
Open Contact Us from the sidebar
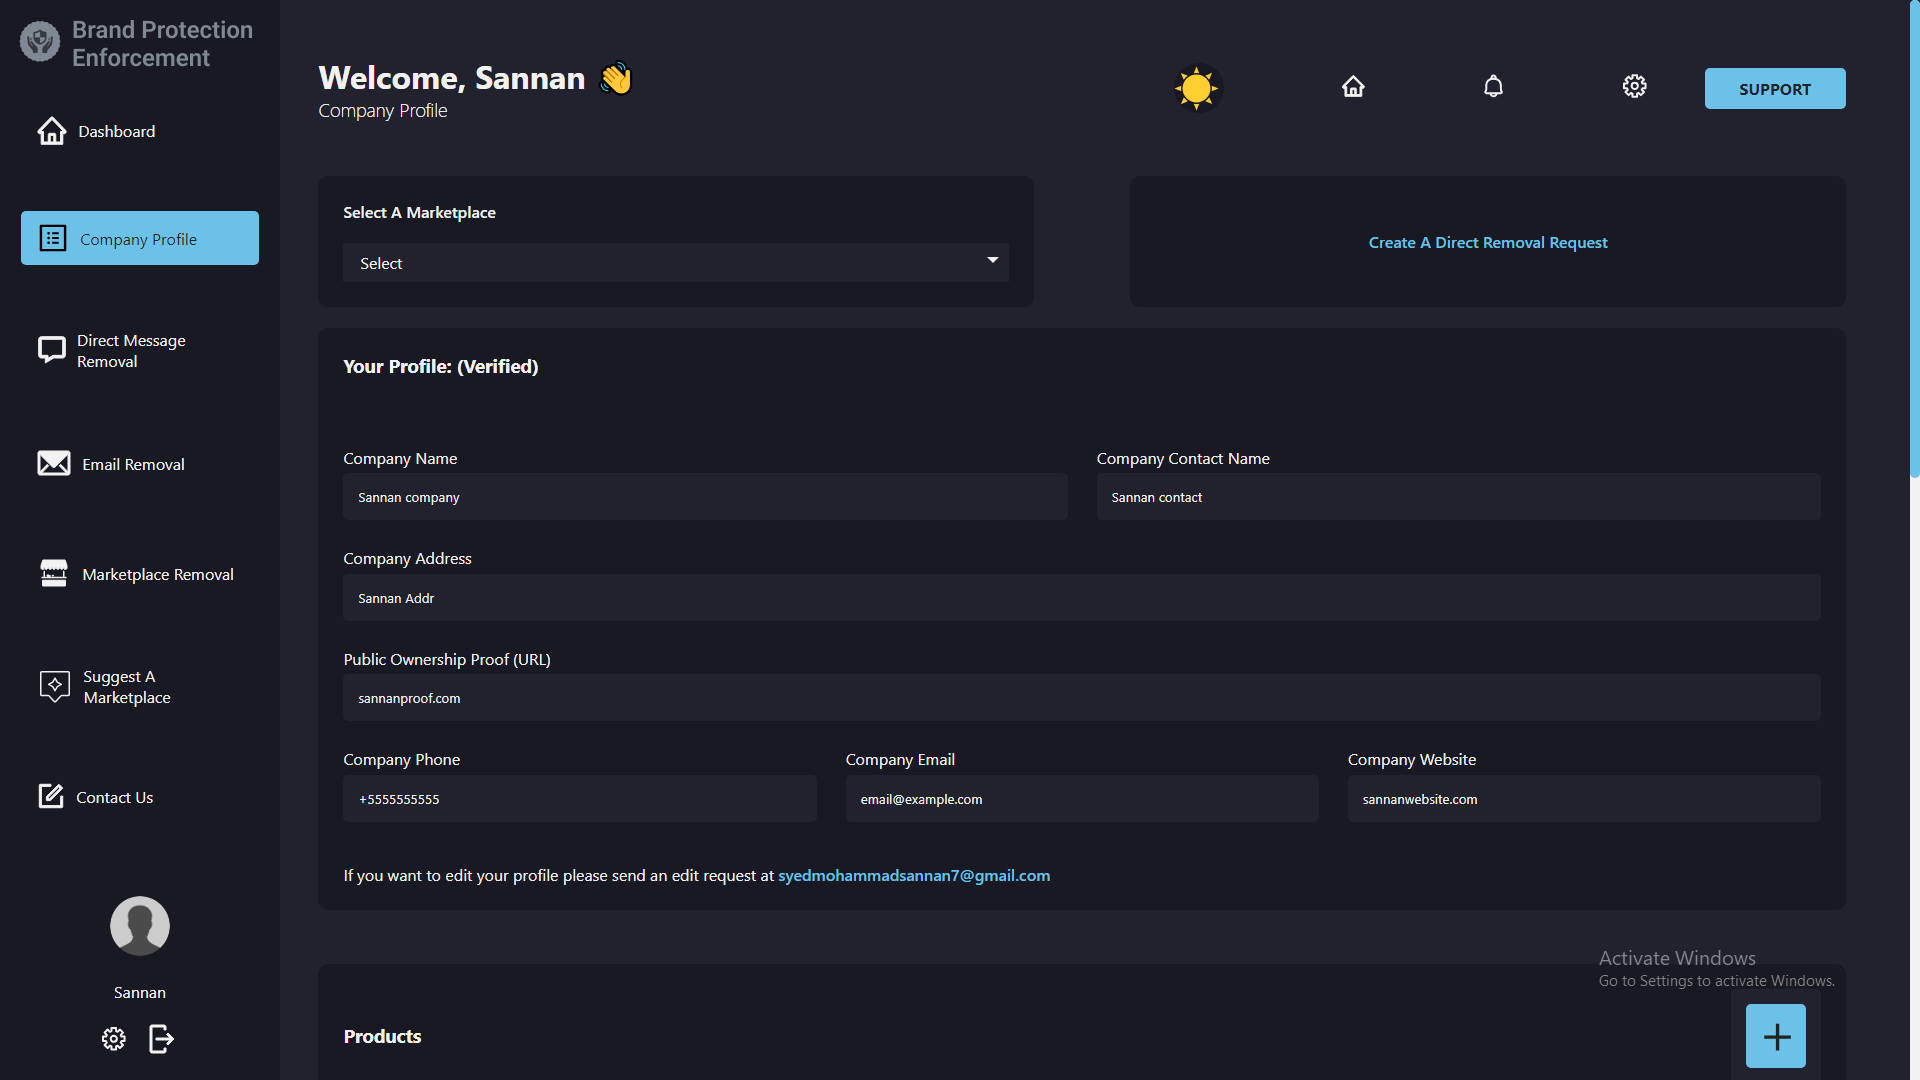[x=114, y=796]
